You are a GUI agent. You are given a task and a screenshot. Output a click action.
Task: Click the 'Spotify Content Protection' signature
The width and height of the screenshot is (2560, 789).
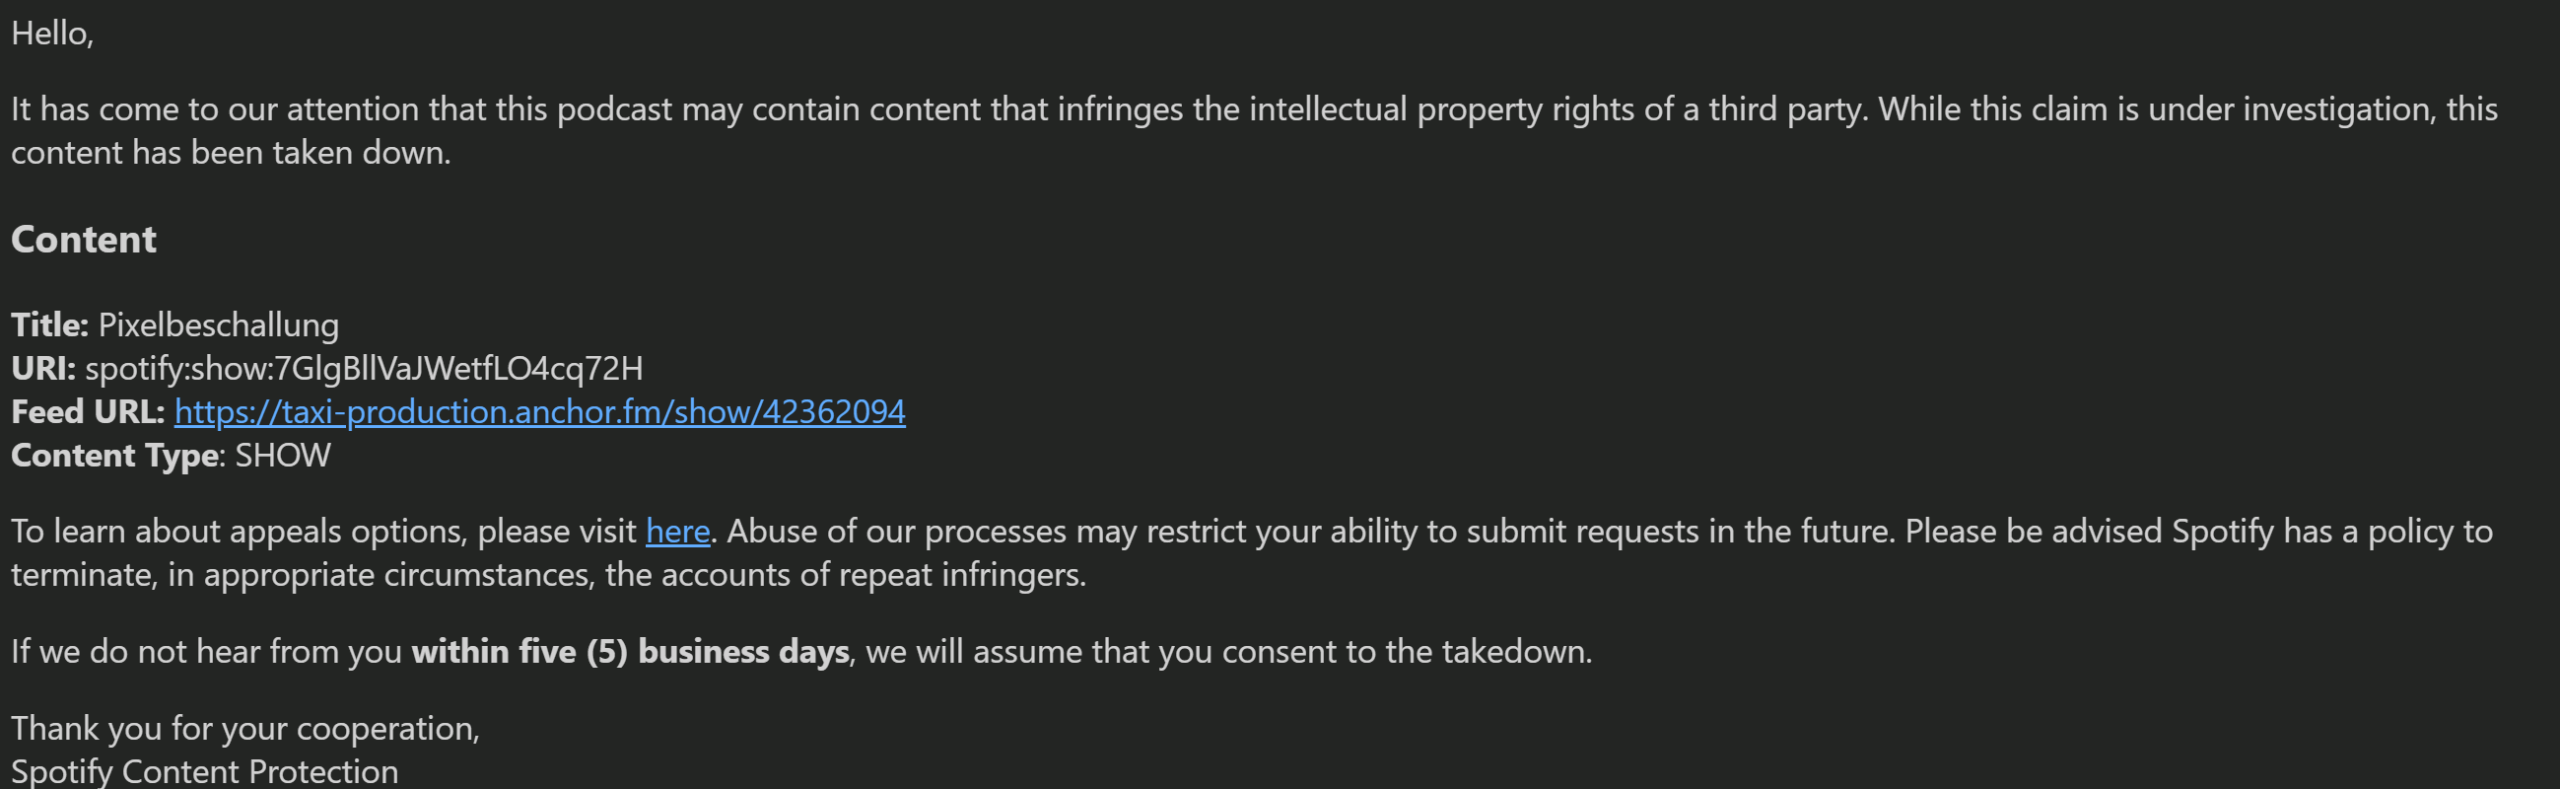coord(205,772)
